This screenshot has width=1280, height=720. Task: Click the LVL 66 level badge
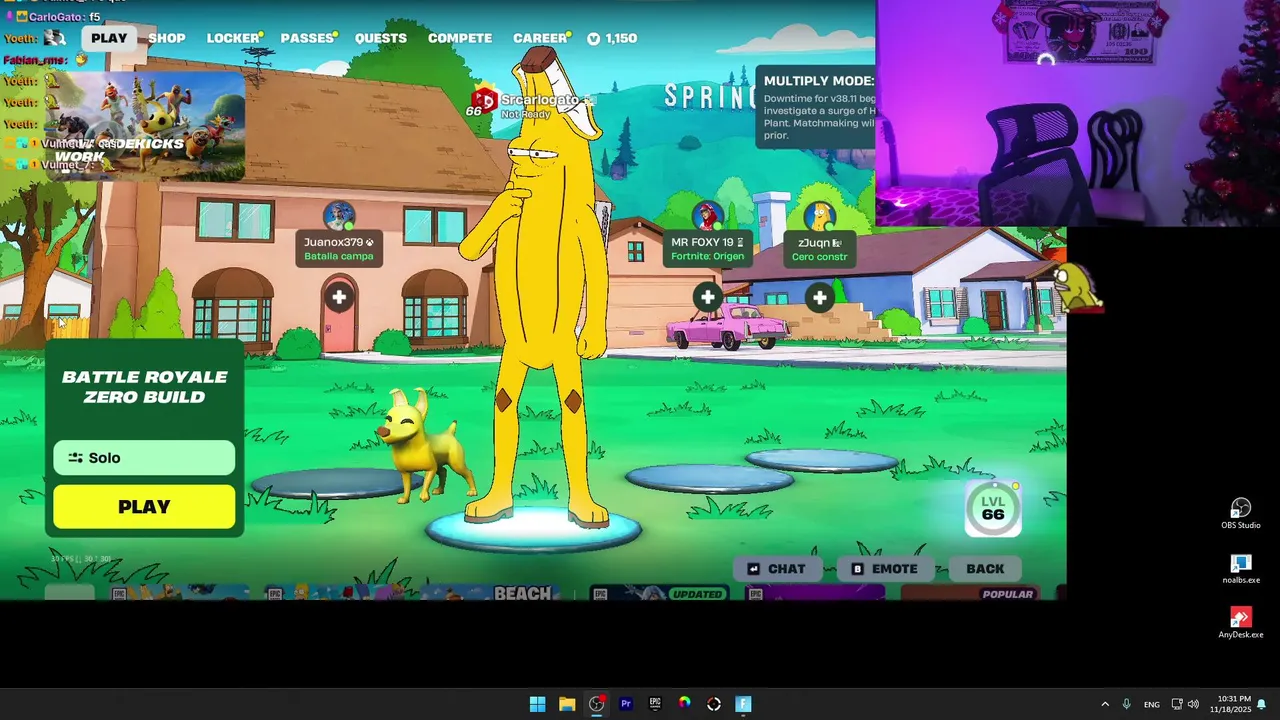coord(993,508)
